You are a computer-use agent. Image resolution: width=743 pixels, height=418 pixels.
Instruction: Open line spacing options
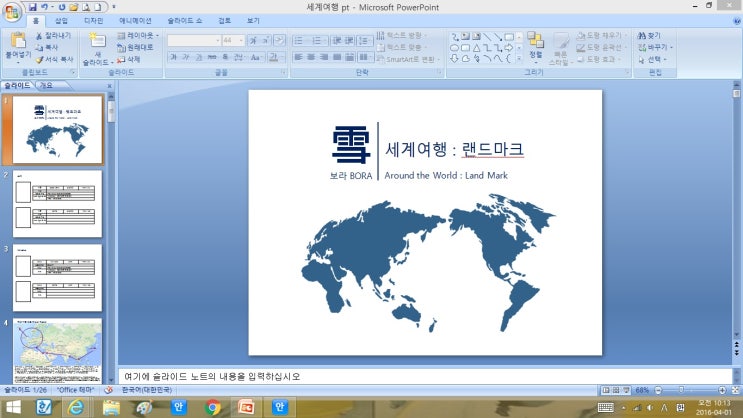(x=364, y=40)
